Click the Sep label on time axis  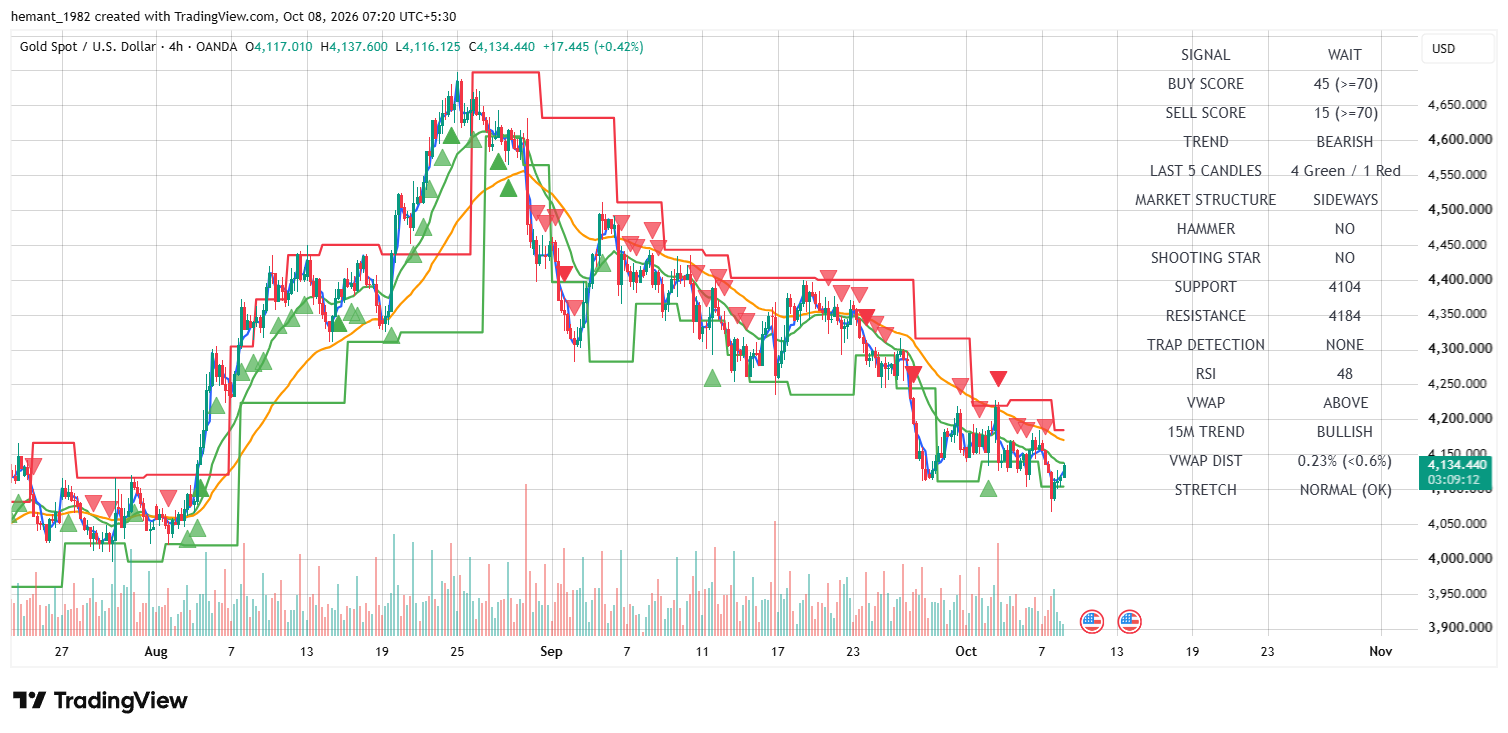click(551, 651)
